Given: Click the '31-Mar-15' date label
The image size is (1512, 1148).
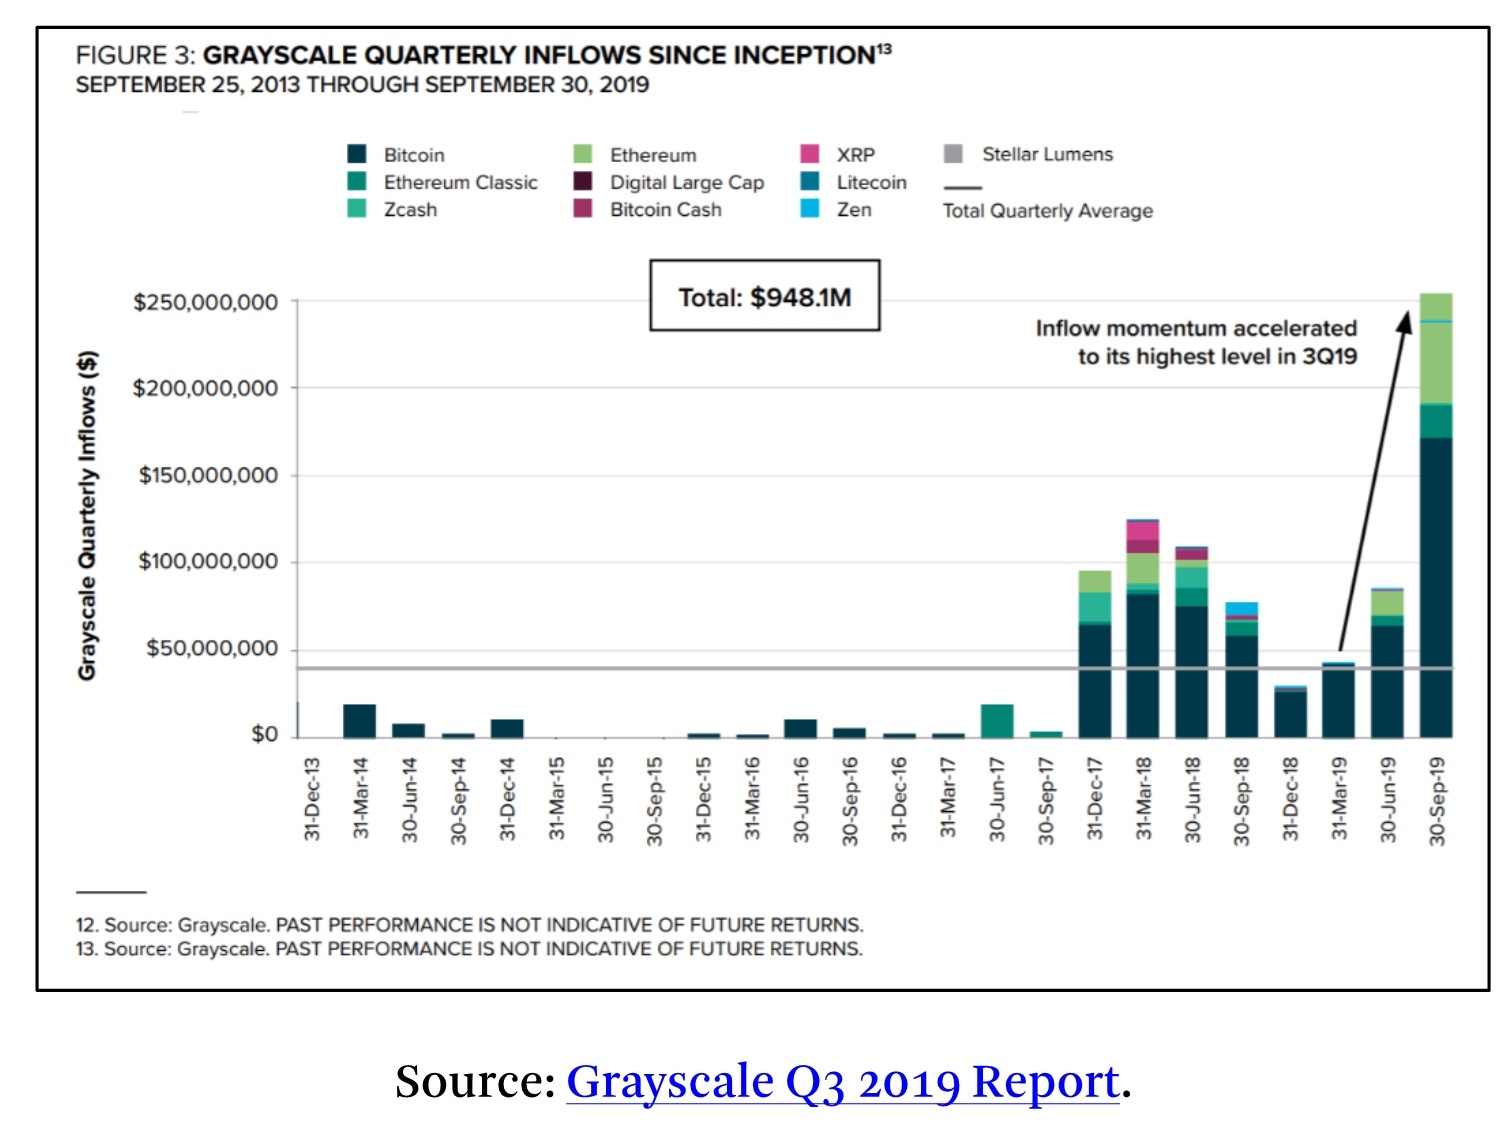Looking at the screenshot, I should point(557,799).
